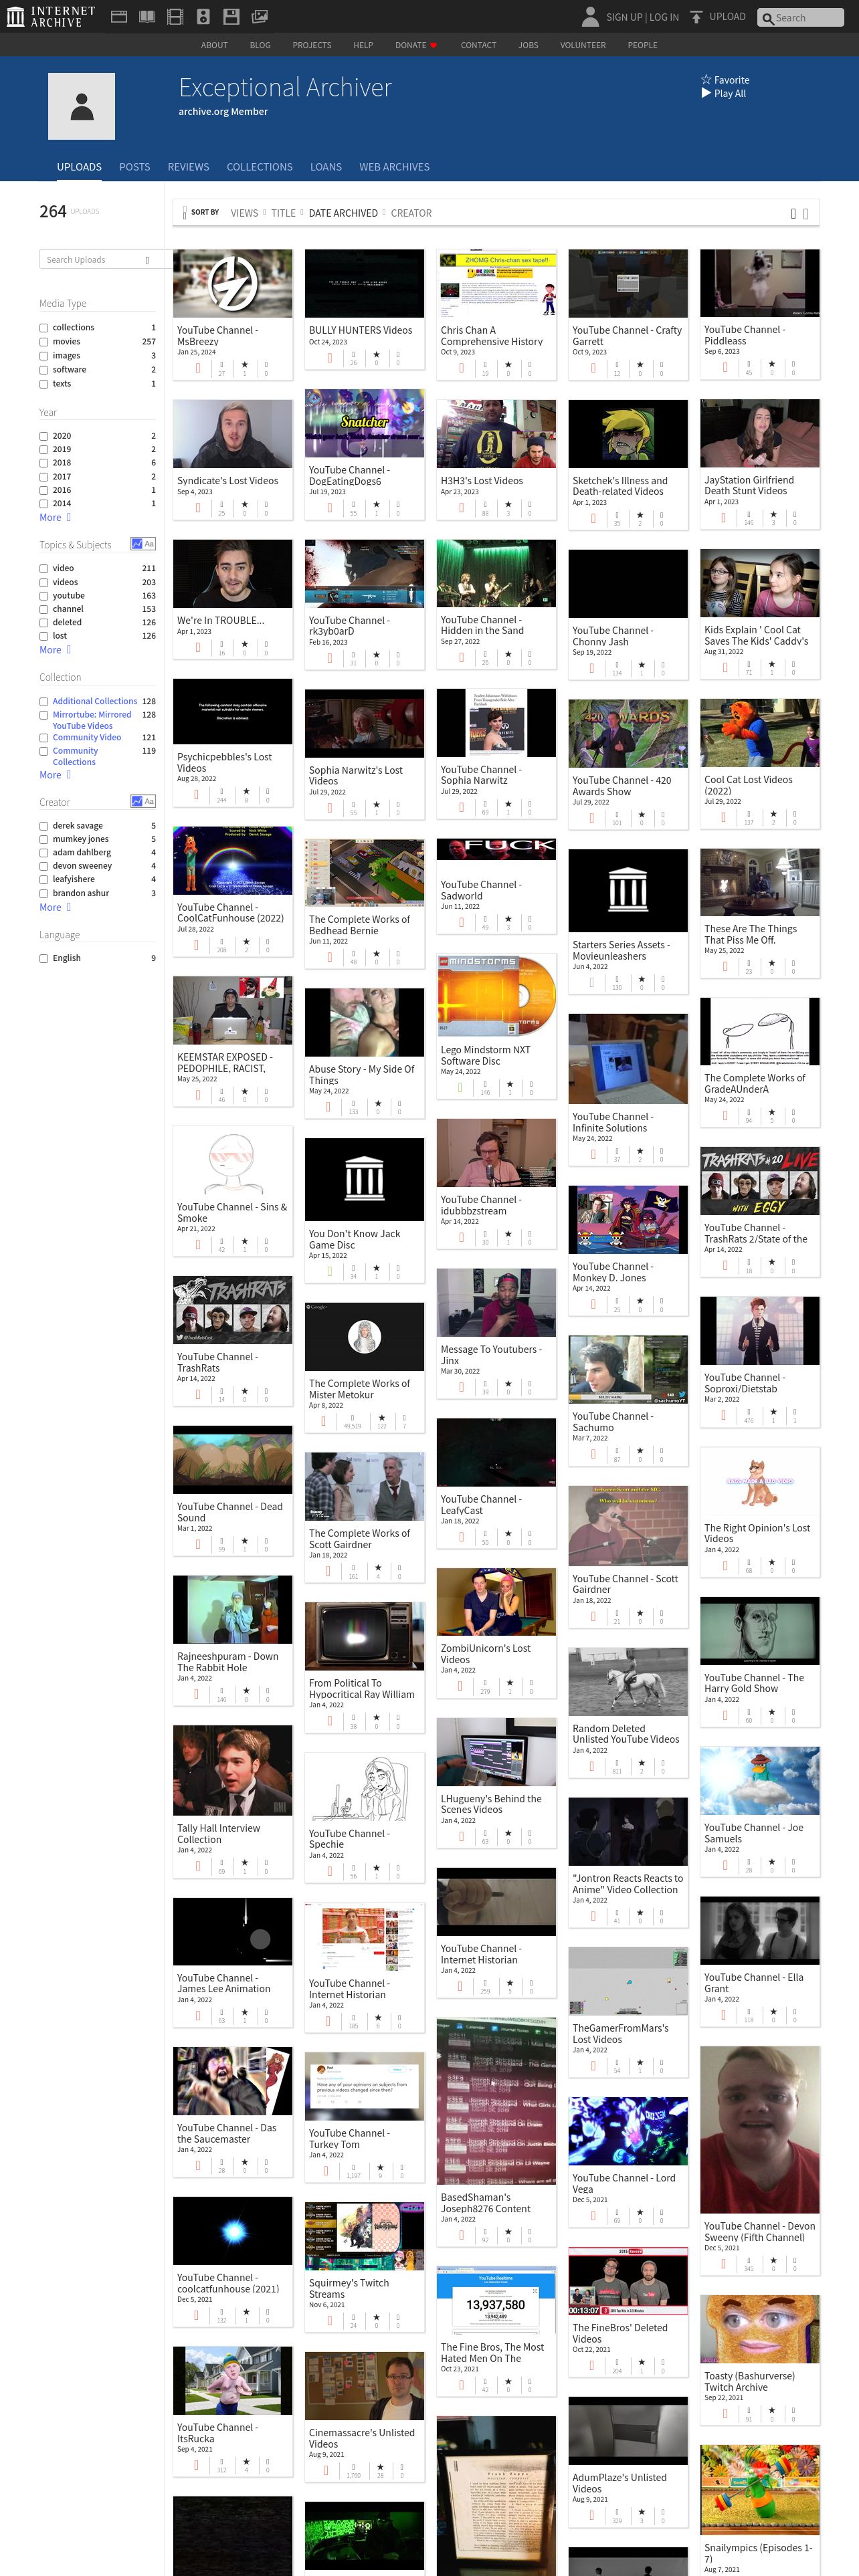Open the Loans tab

pos(326,167)
